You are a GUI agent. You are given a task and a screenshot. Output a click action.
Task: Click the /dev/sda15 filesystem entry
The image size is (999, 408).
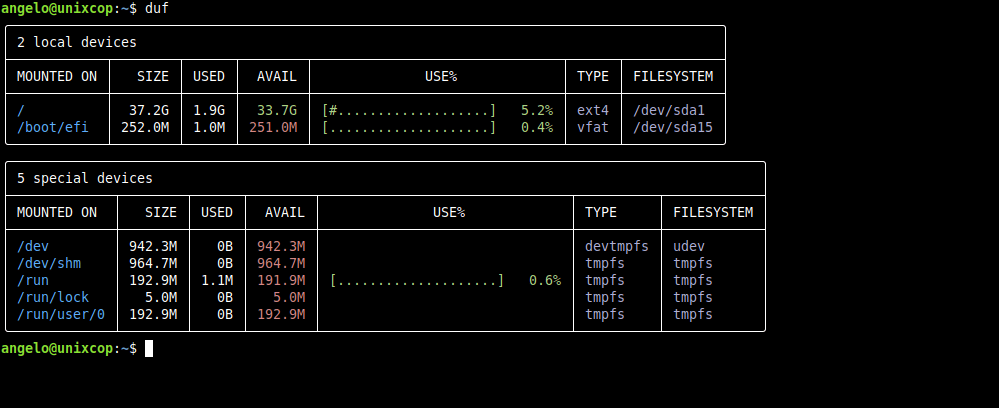click(673, 128)
